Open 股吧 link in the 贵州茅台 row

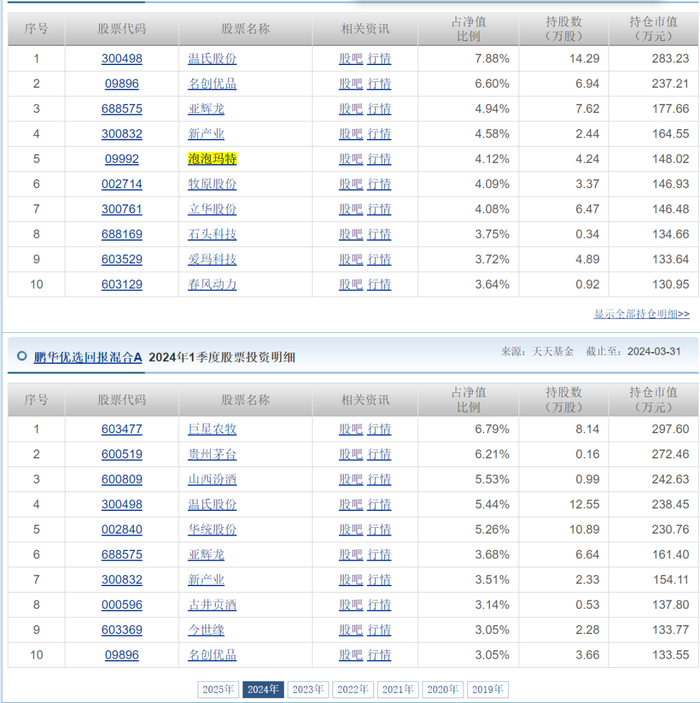pos(351,454)
